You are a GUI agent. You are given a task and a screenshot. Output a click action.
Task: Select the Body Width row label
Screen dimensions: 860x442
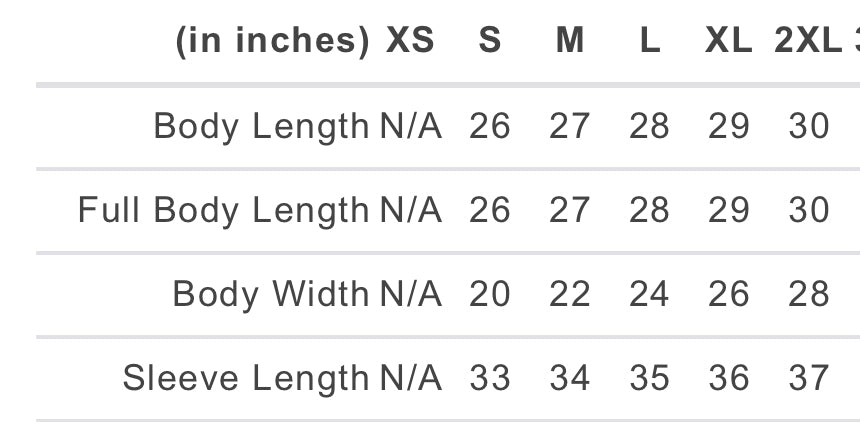point(271,294)
